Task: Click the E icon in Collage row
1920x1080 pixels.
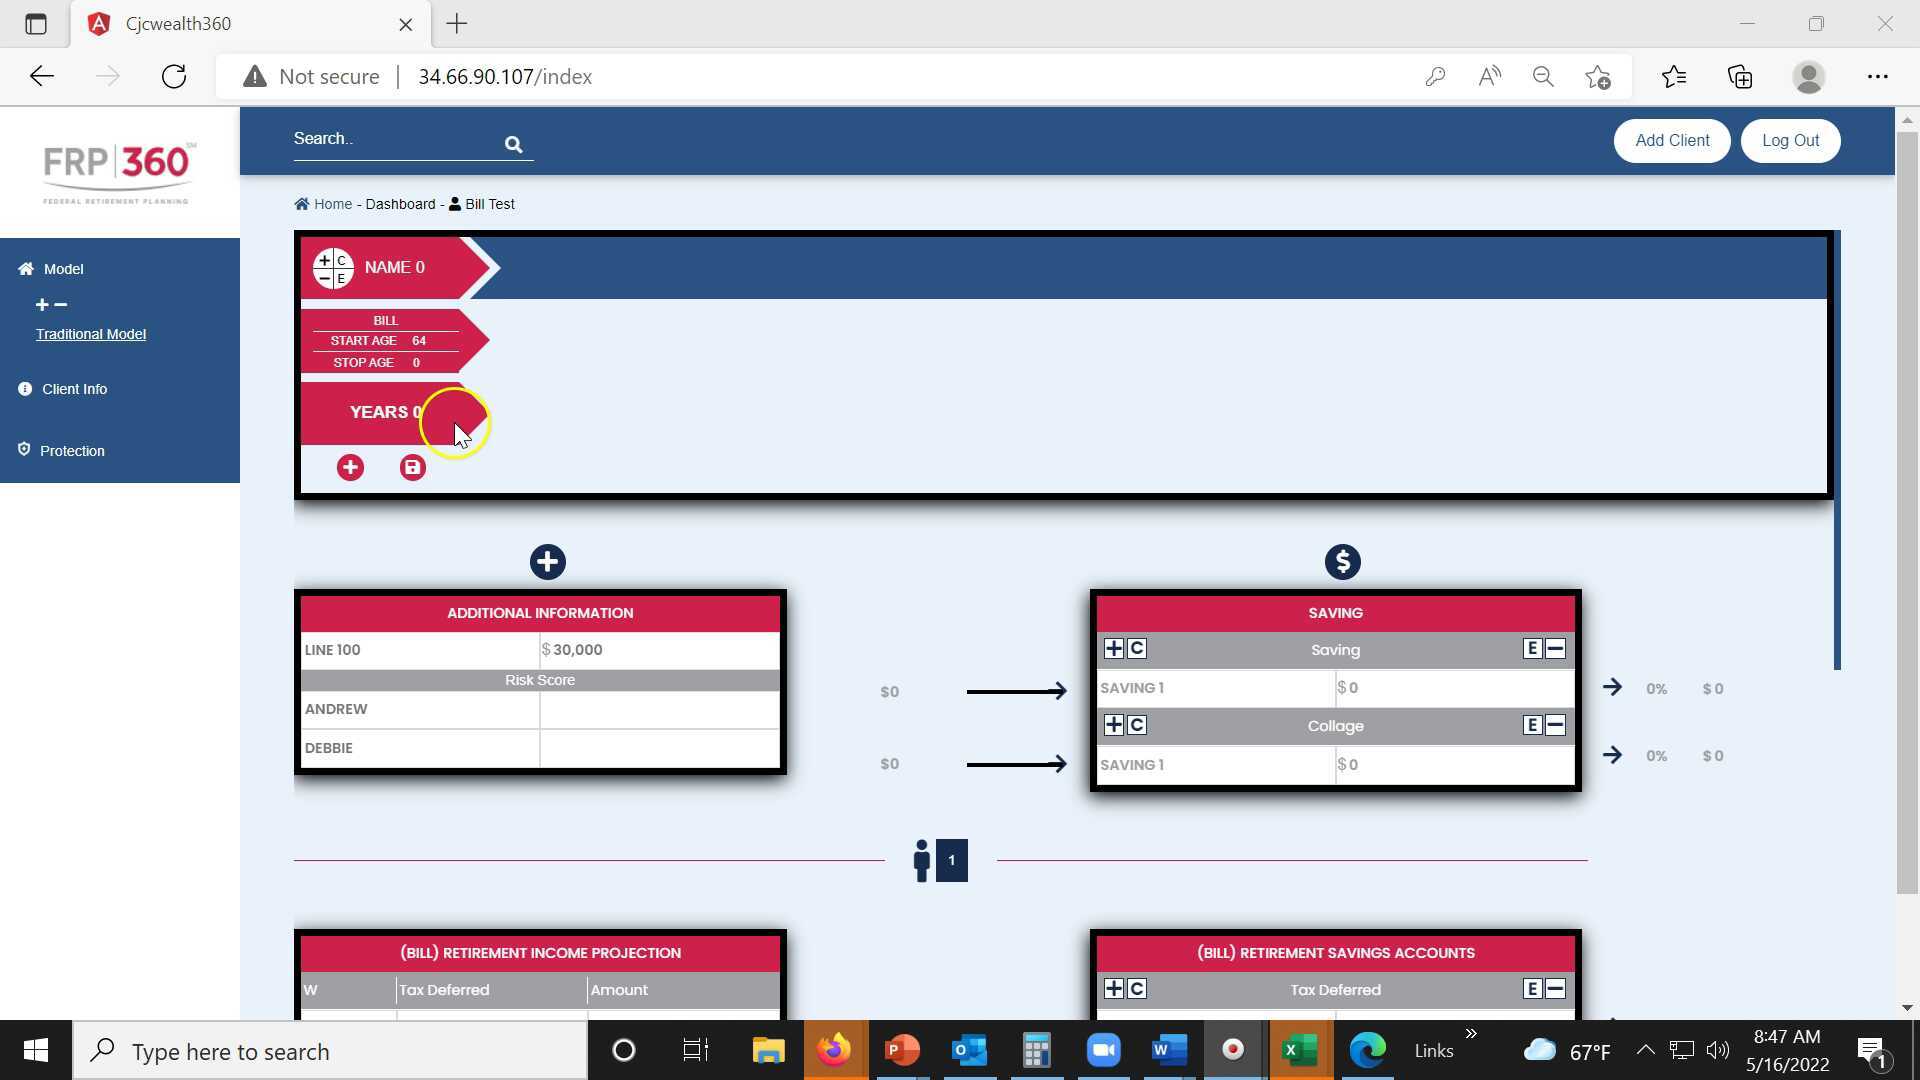Action: (x=1531, y=725)
